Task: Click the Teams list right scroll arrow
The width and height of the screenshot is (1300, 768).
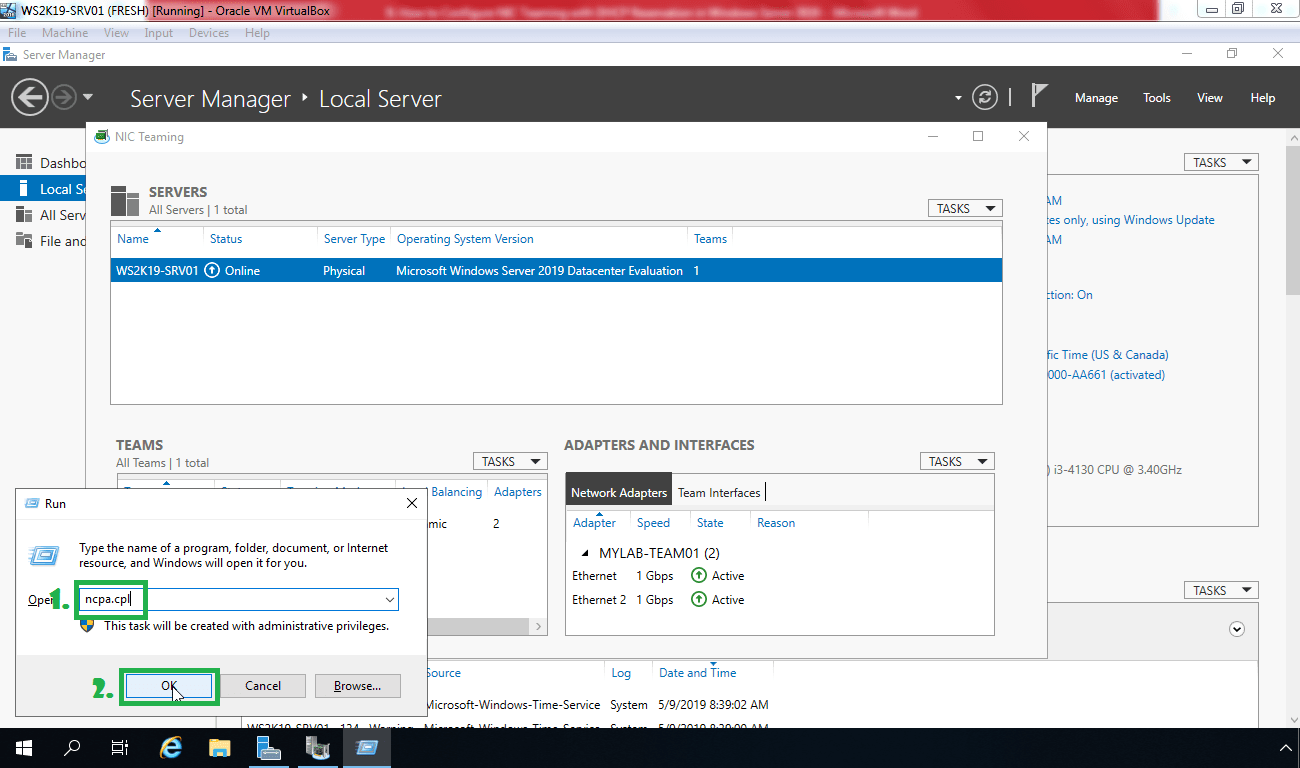Action: (x=540, y=627)
